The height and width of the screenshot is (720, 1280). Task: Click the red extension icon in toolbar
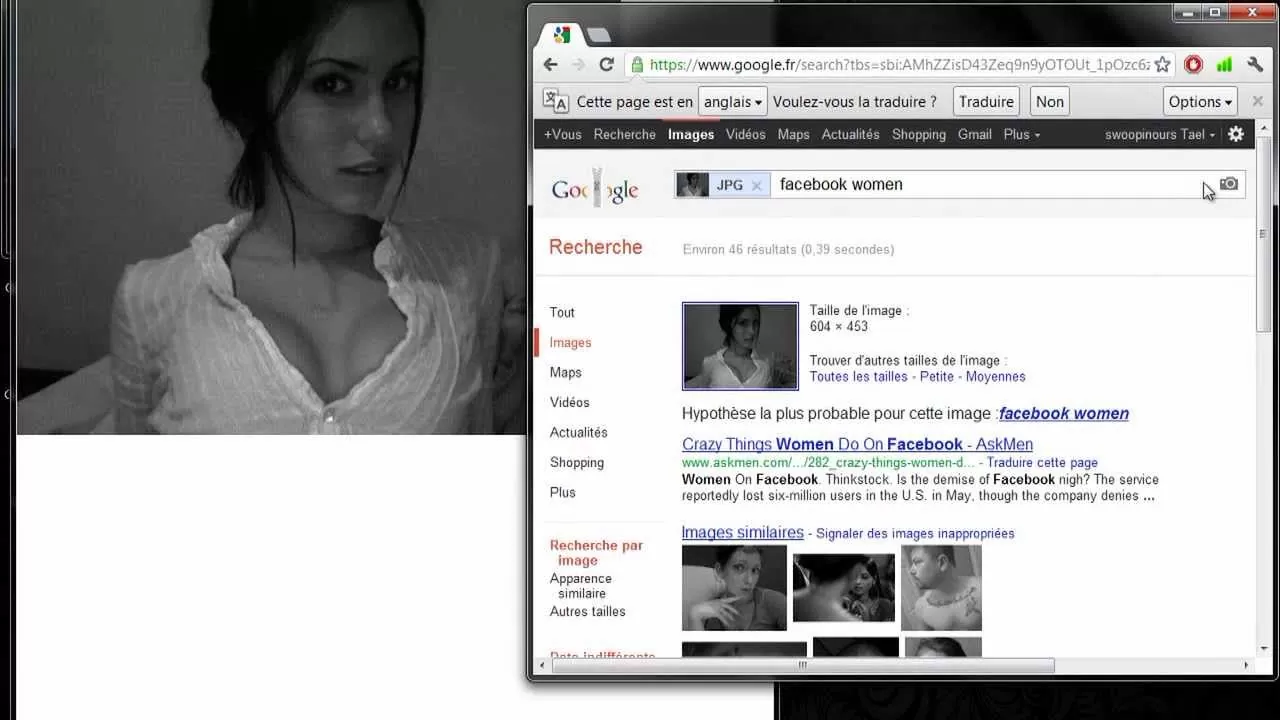1193,64
